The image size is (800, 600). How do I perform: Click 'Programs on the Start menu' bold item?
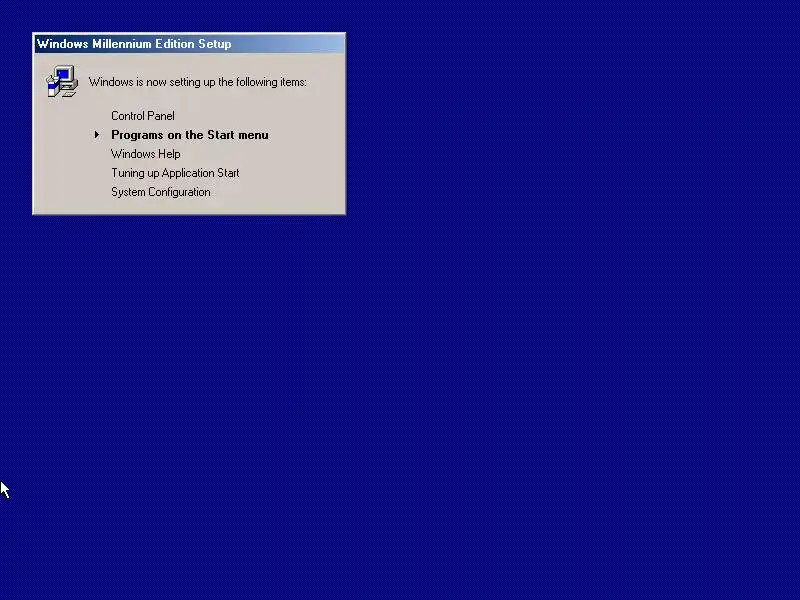(x=190, y=135)
